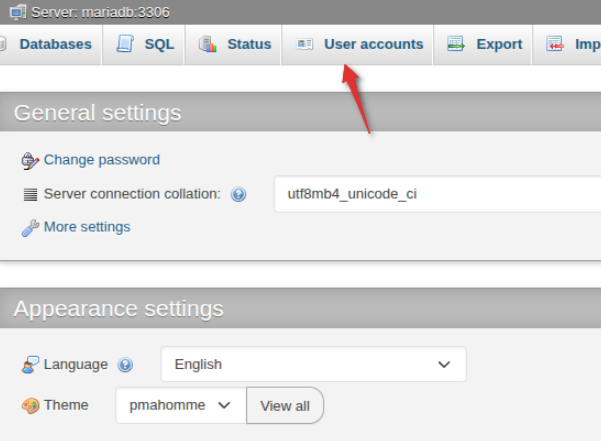Click the SQL document icon
This screenshot has width=601, height=441.
click(x=125, y=44)
